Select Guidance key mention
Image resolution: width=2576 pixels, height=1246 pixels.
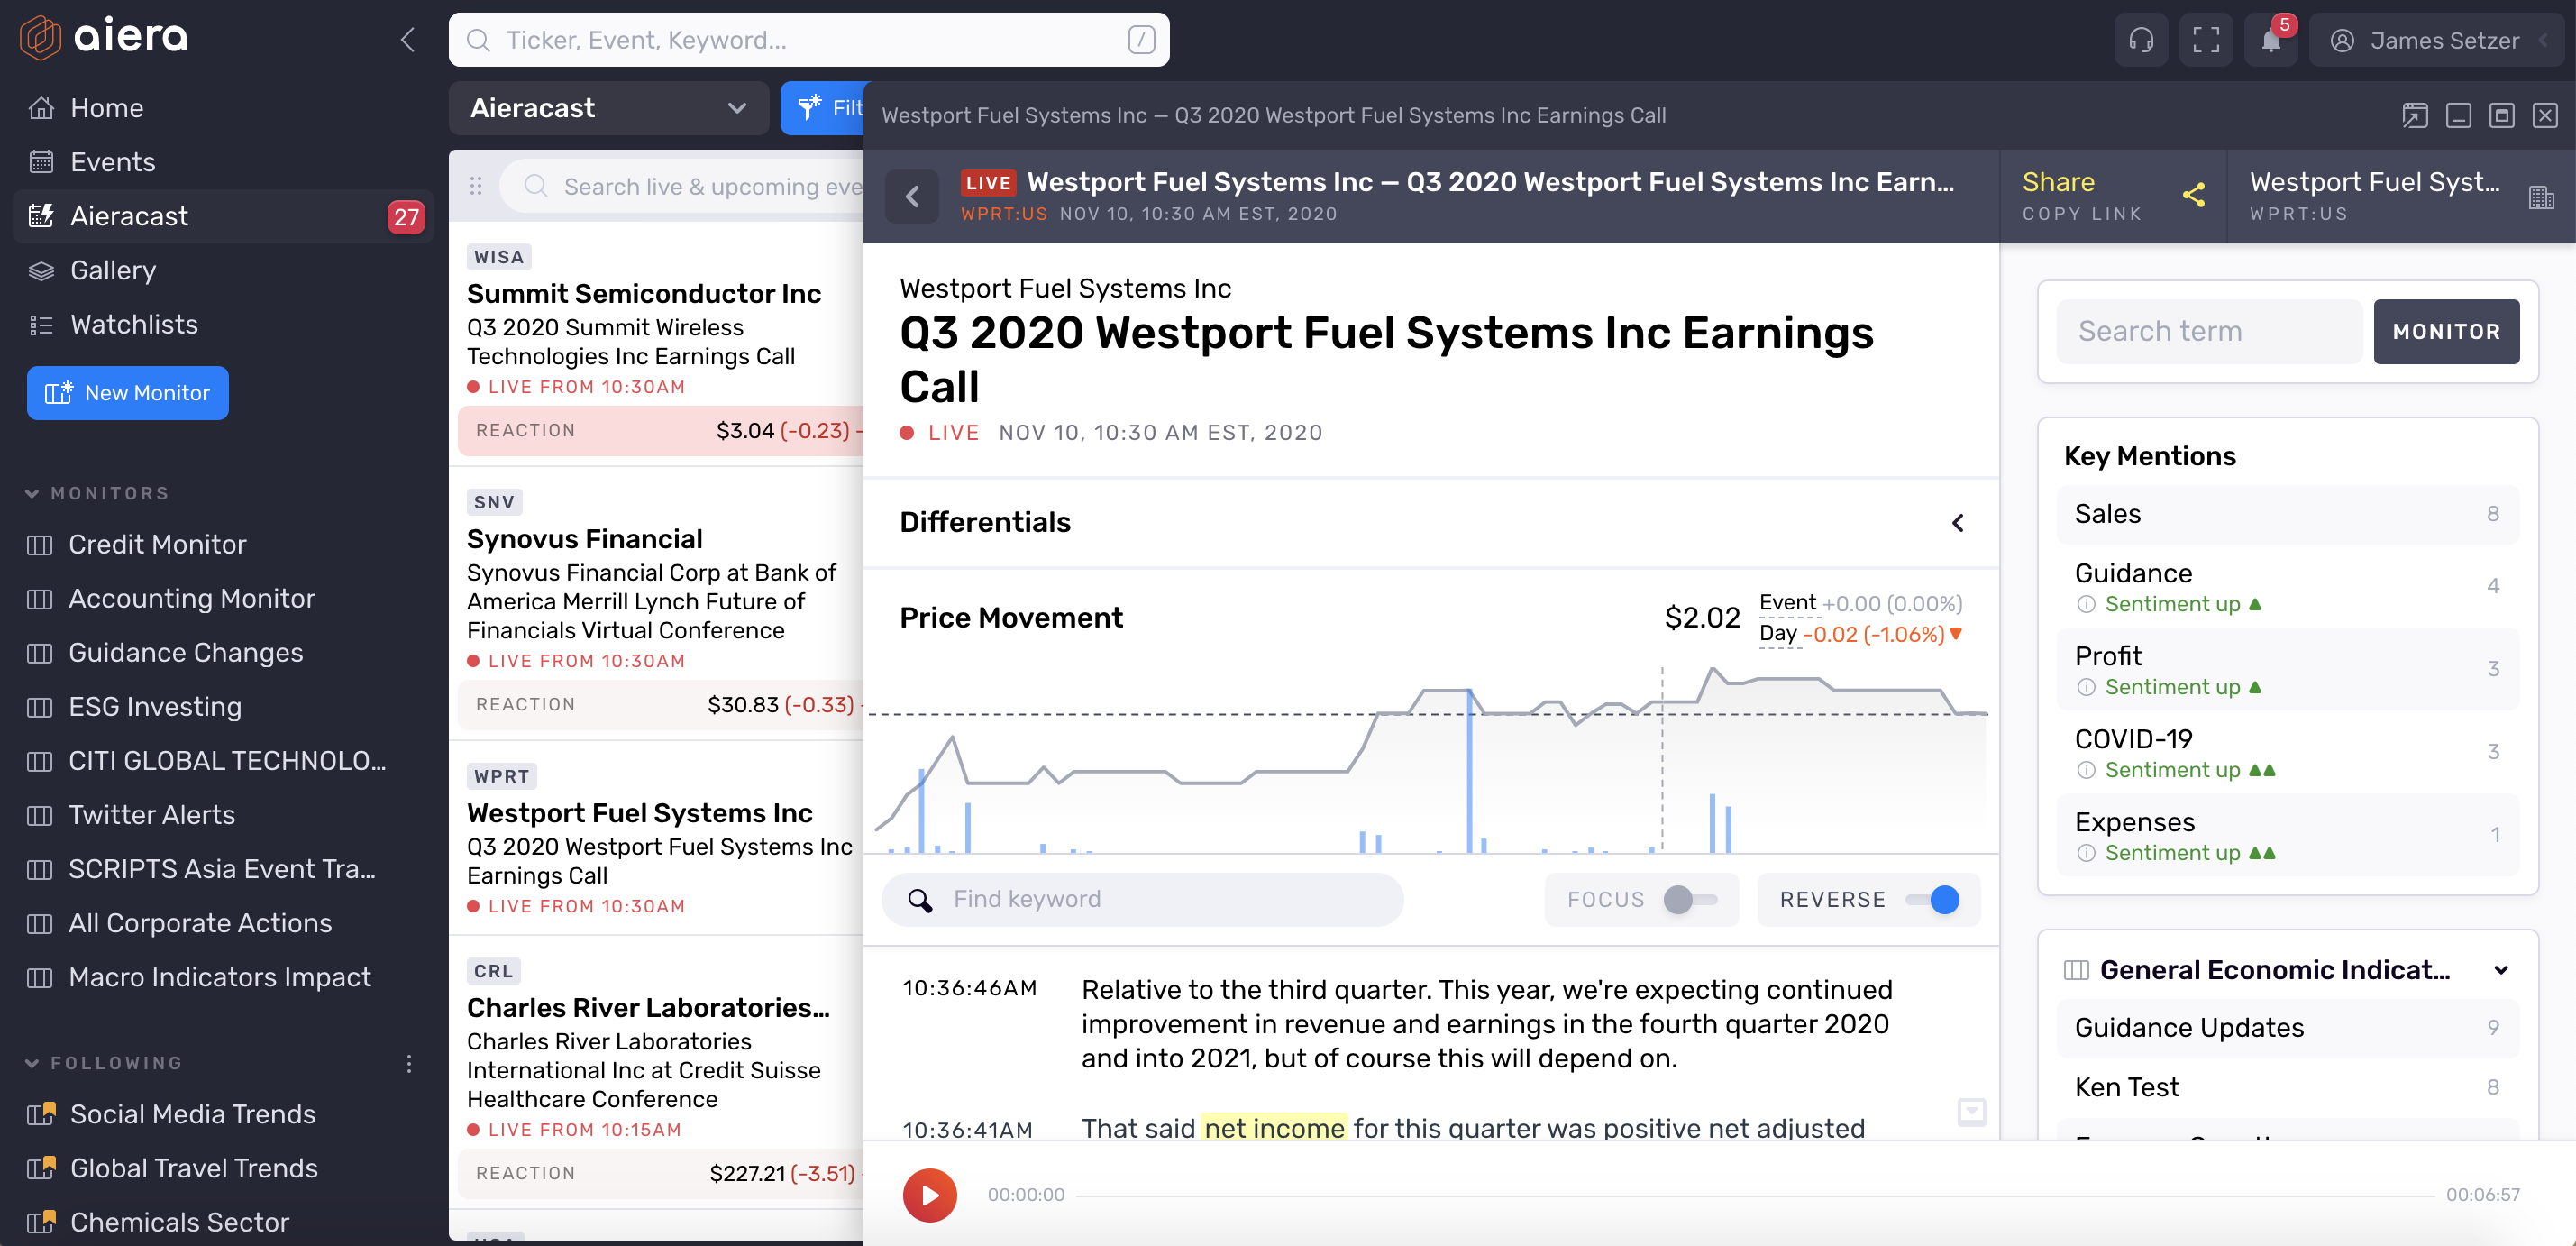pyautogui.click(x=2287, y=586)
